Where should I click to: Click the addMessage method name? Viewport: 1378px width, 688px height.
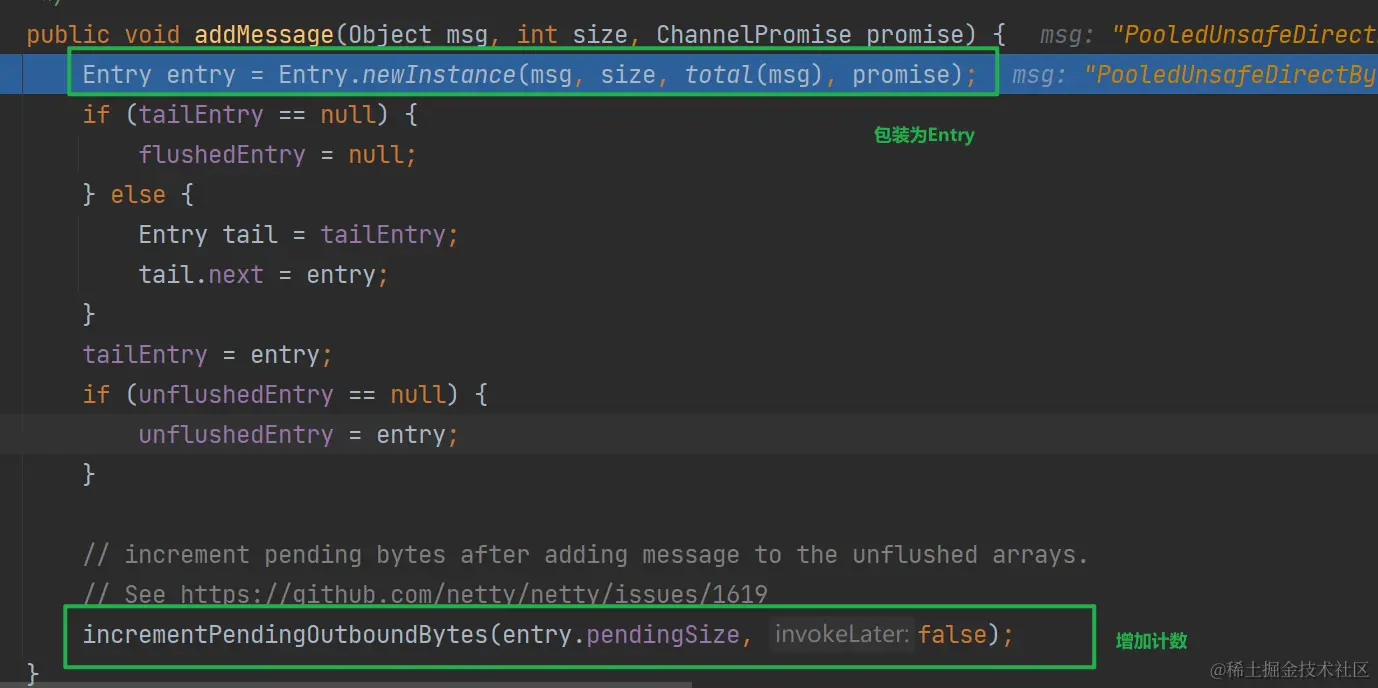(264, 35)
